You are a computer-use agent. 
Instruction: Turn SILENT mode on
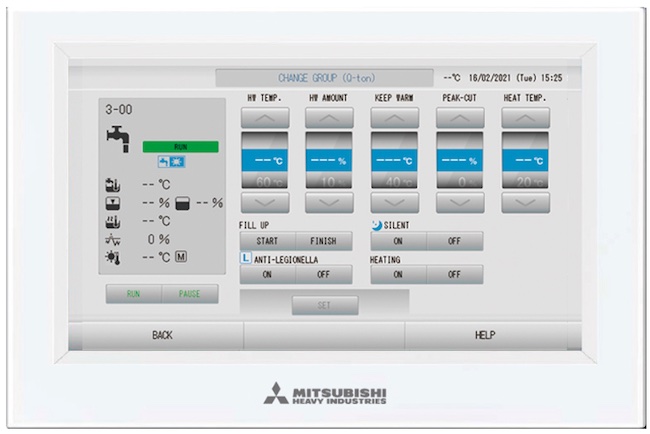398,241
